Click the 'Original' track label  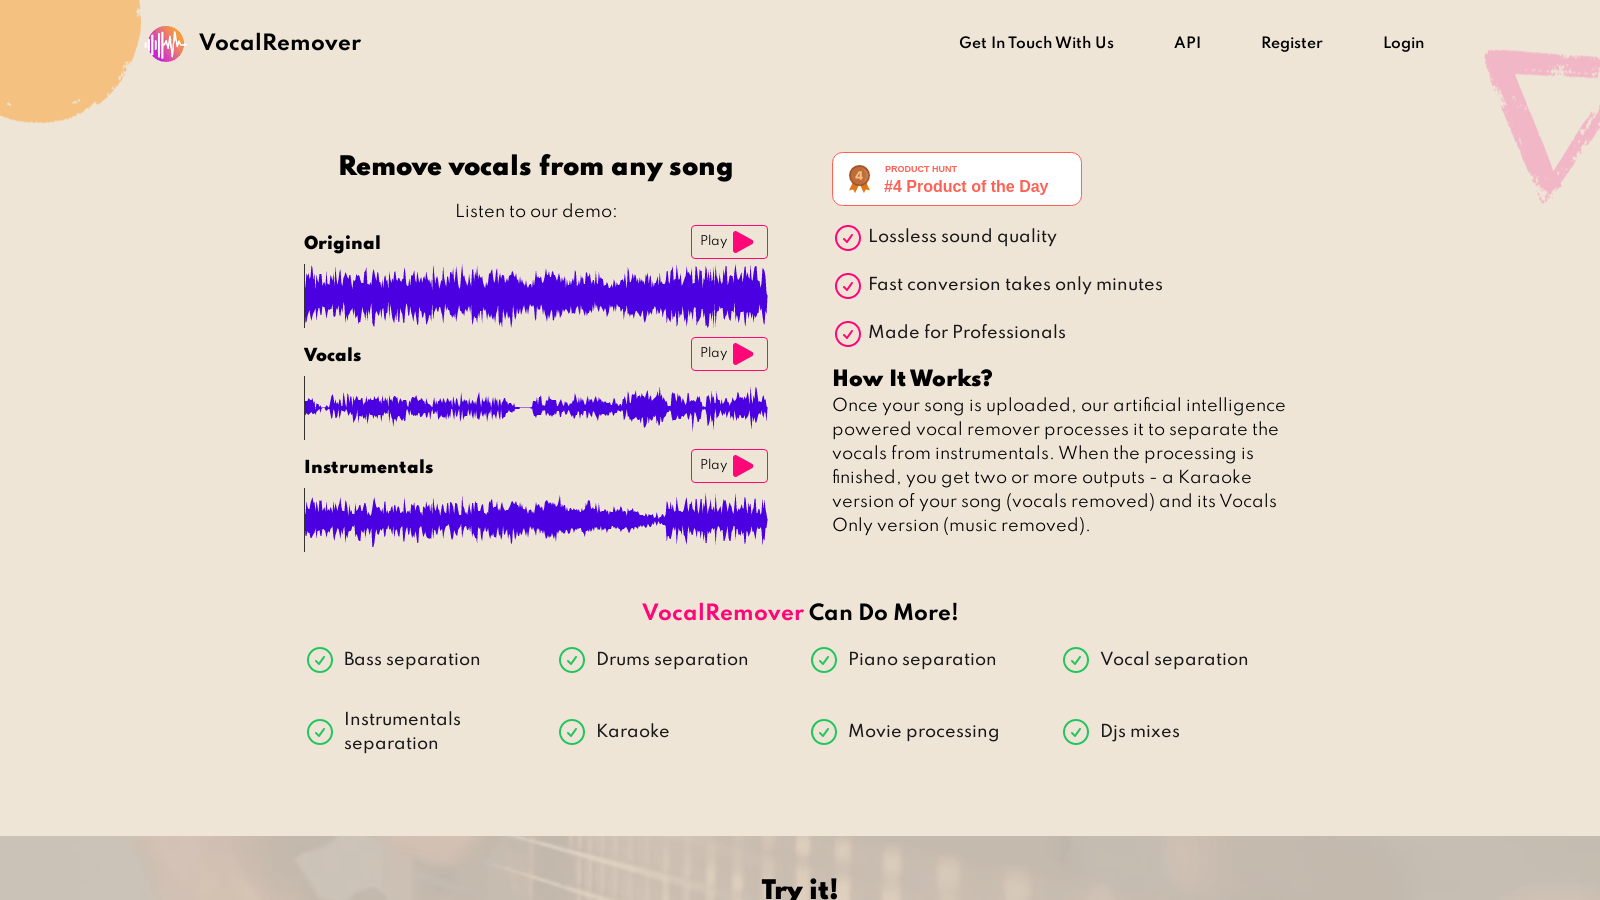342,243
